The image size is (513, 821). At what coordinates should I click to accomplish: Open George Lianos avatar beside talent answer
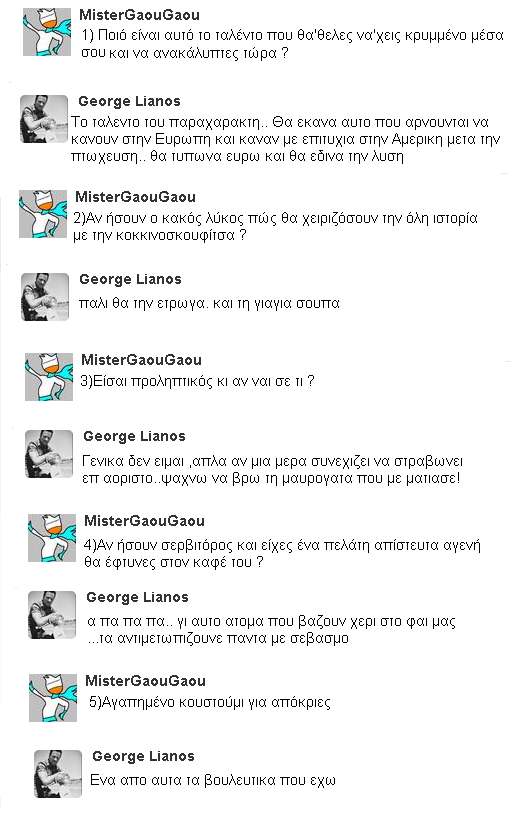point(44,119)
